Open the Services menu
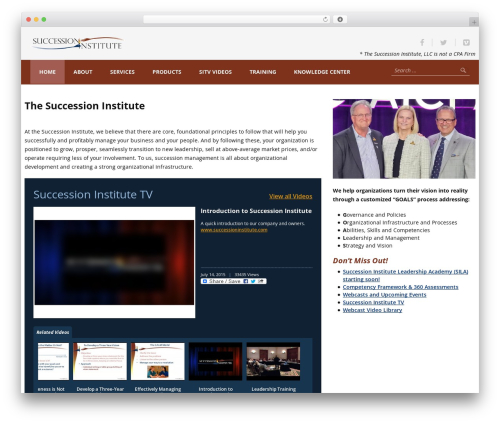This screenshot has height=423, width=500. pos(122,72)
